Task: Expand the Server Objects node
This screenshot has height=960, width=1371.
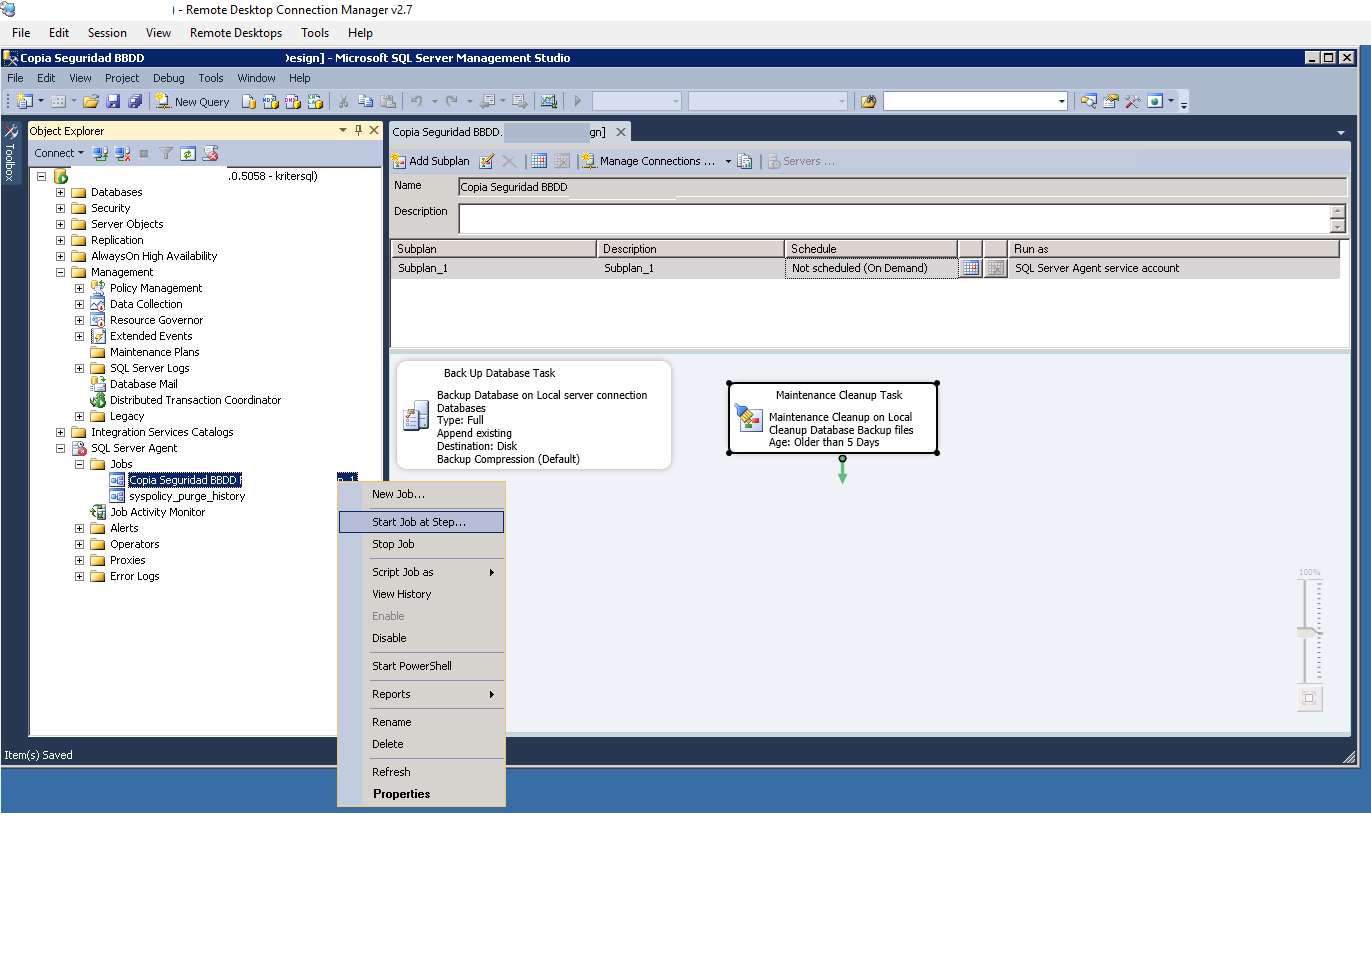Action: point(60,224)
